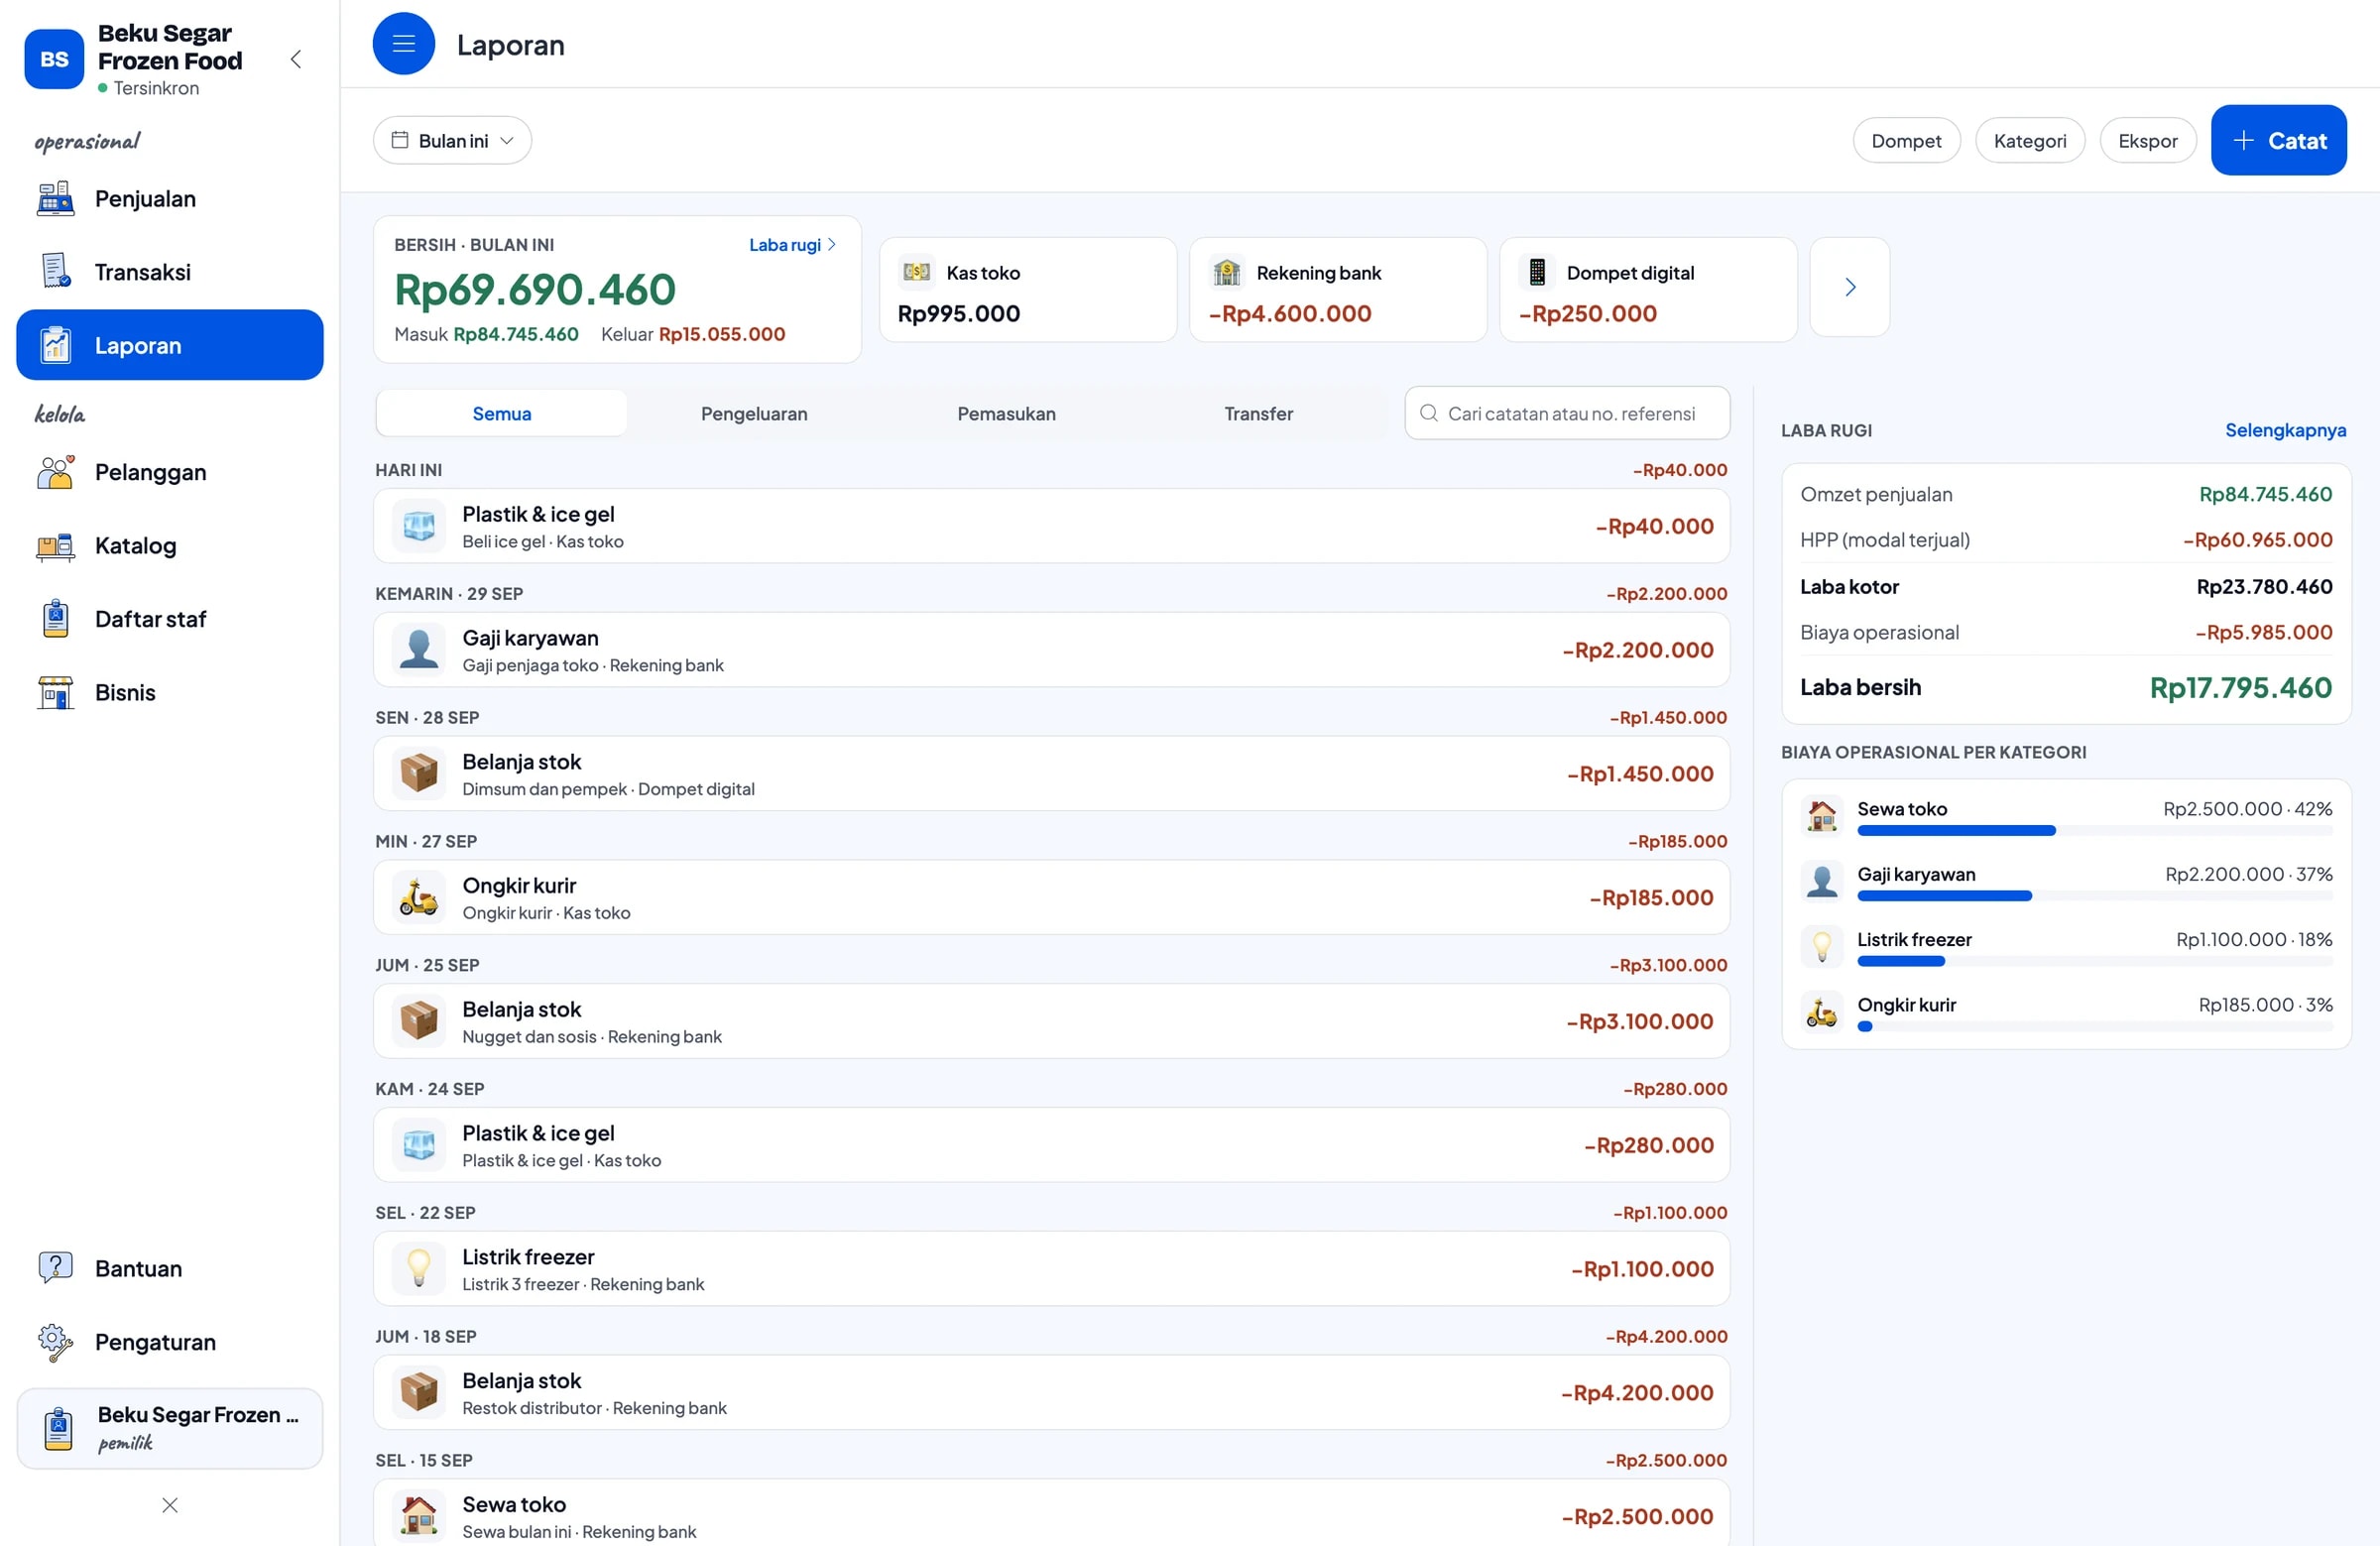
Task: Open Selengkapnya link in Laba Rugi
Action: point(2285,430)
